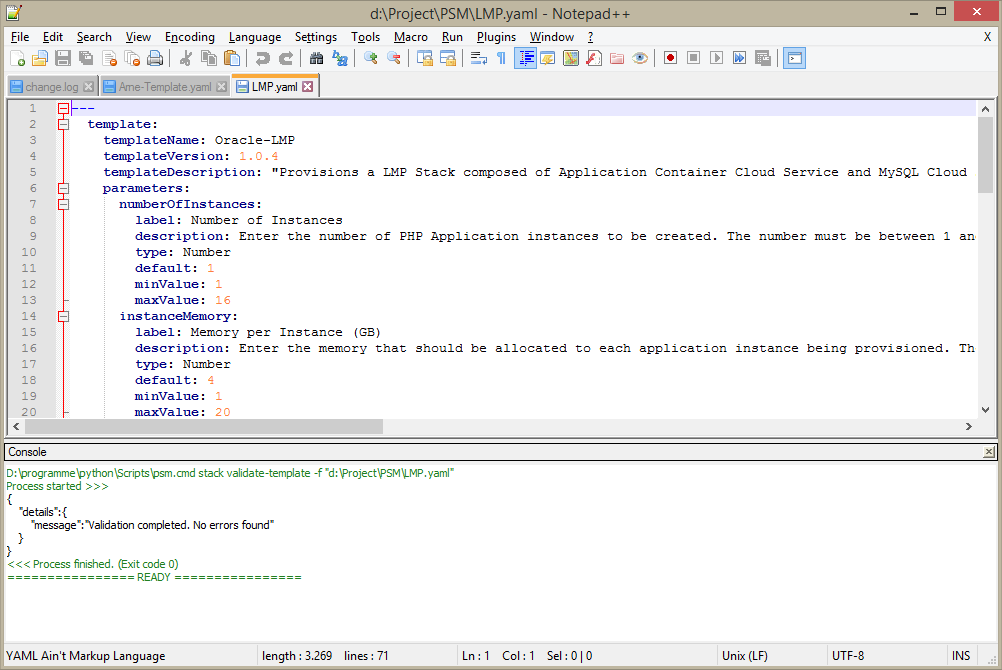Open the File menu
Viewport: 1002px width, 670px height.
[20, 37]
